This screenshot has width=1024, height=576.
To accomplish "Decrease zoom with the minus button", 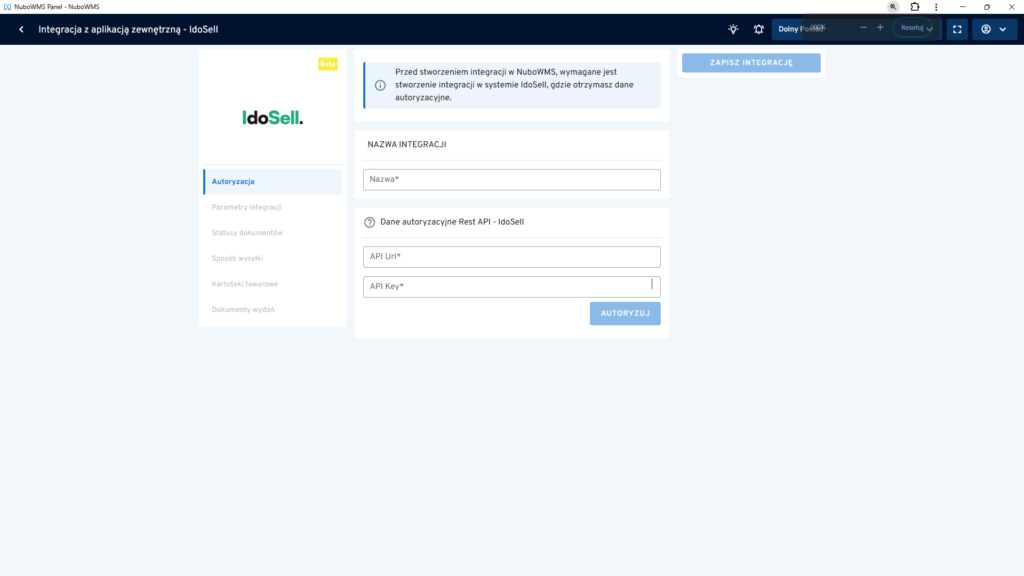I will coord(863,28).
